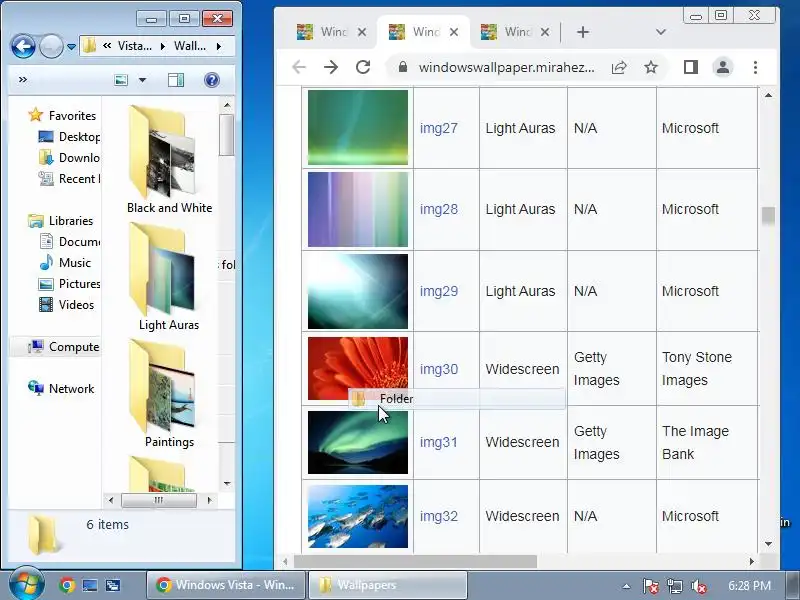The width and height of the screenshot is (800, 600).
Task: Expand hidden Explorer toolbar commands chevron
Action: coord(22,80)
